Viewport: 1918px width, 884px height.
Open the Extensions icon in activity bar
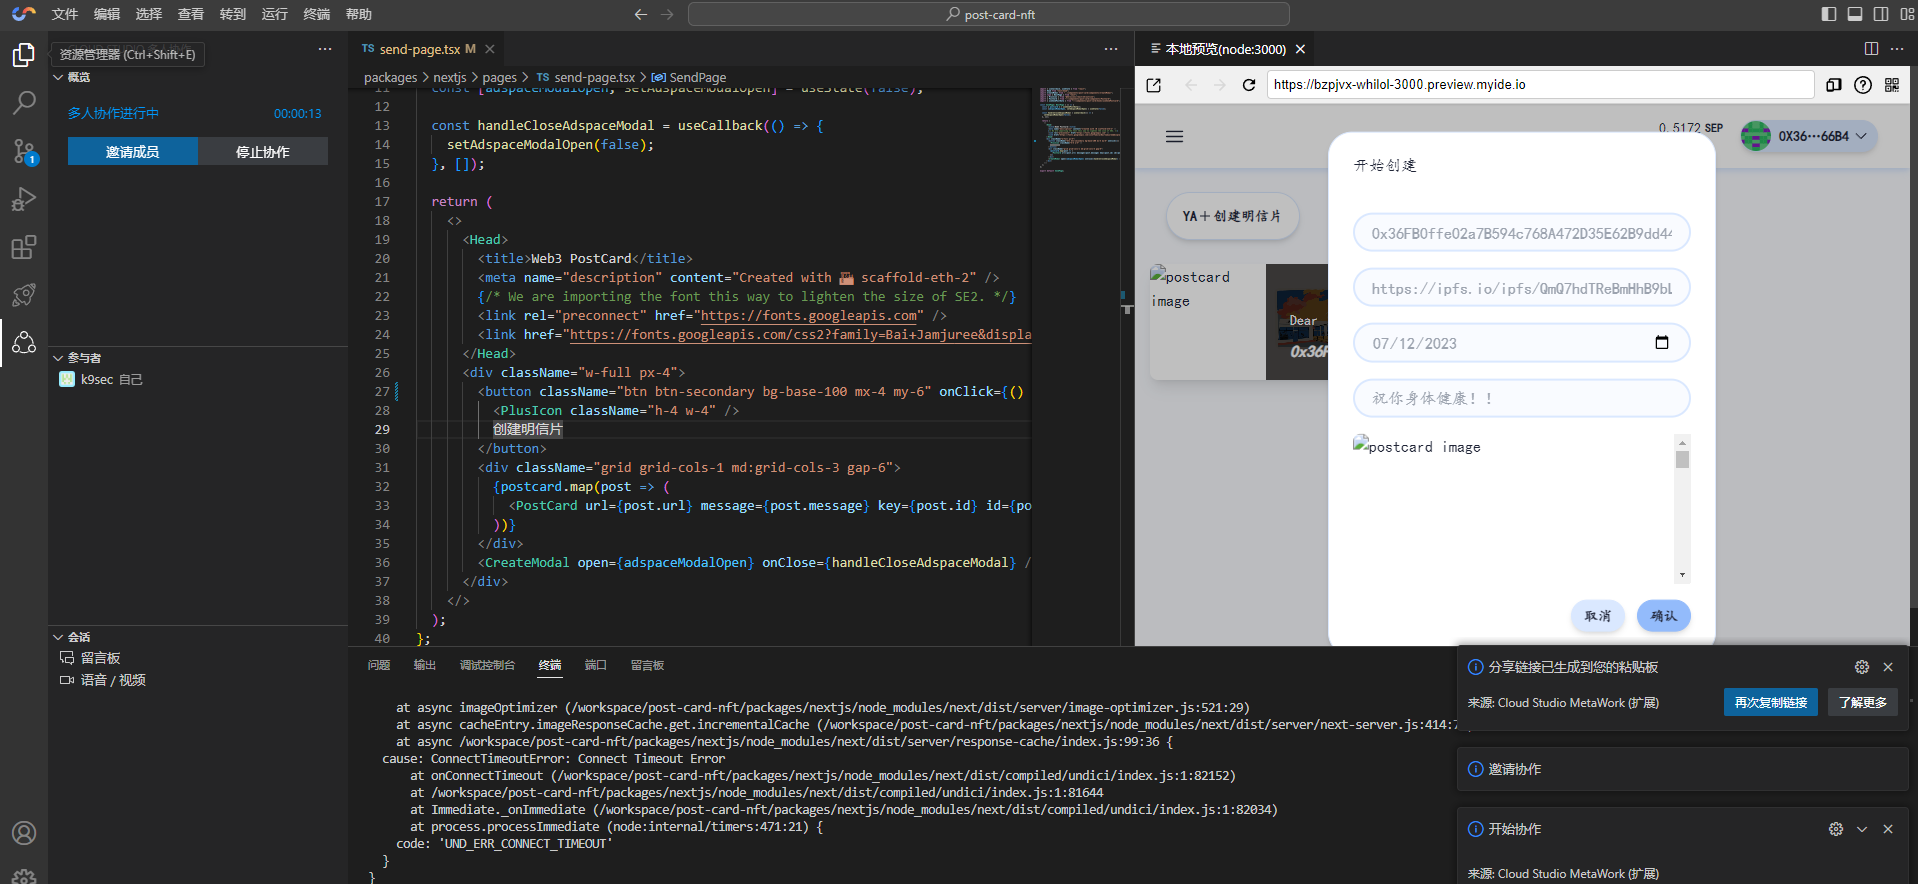24,247
